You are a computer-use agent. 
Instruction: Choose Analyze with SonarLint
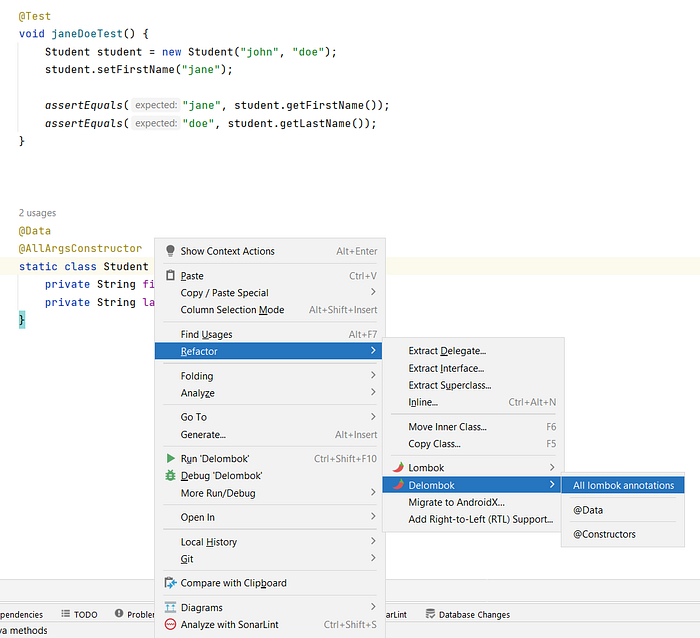coord(270,625)
